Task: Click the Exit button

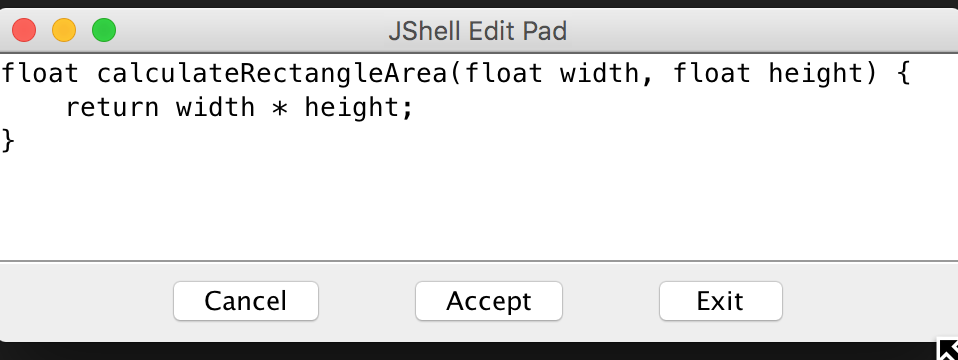Action: 720,301
